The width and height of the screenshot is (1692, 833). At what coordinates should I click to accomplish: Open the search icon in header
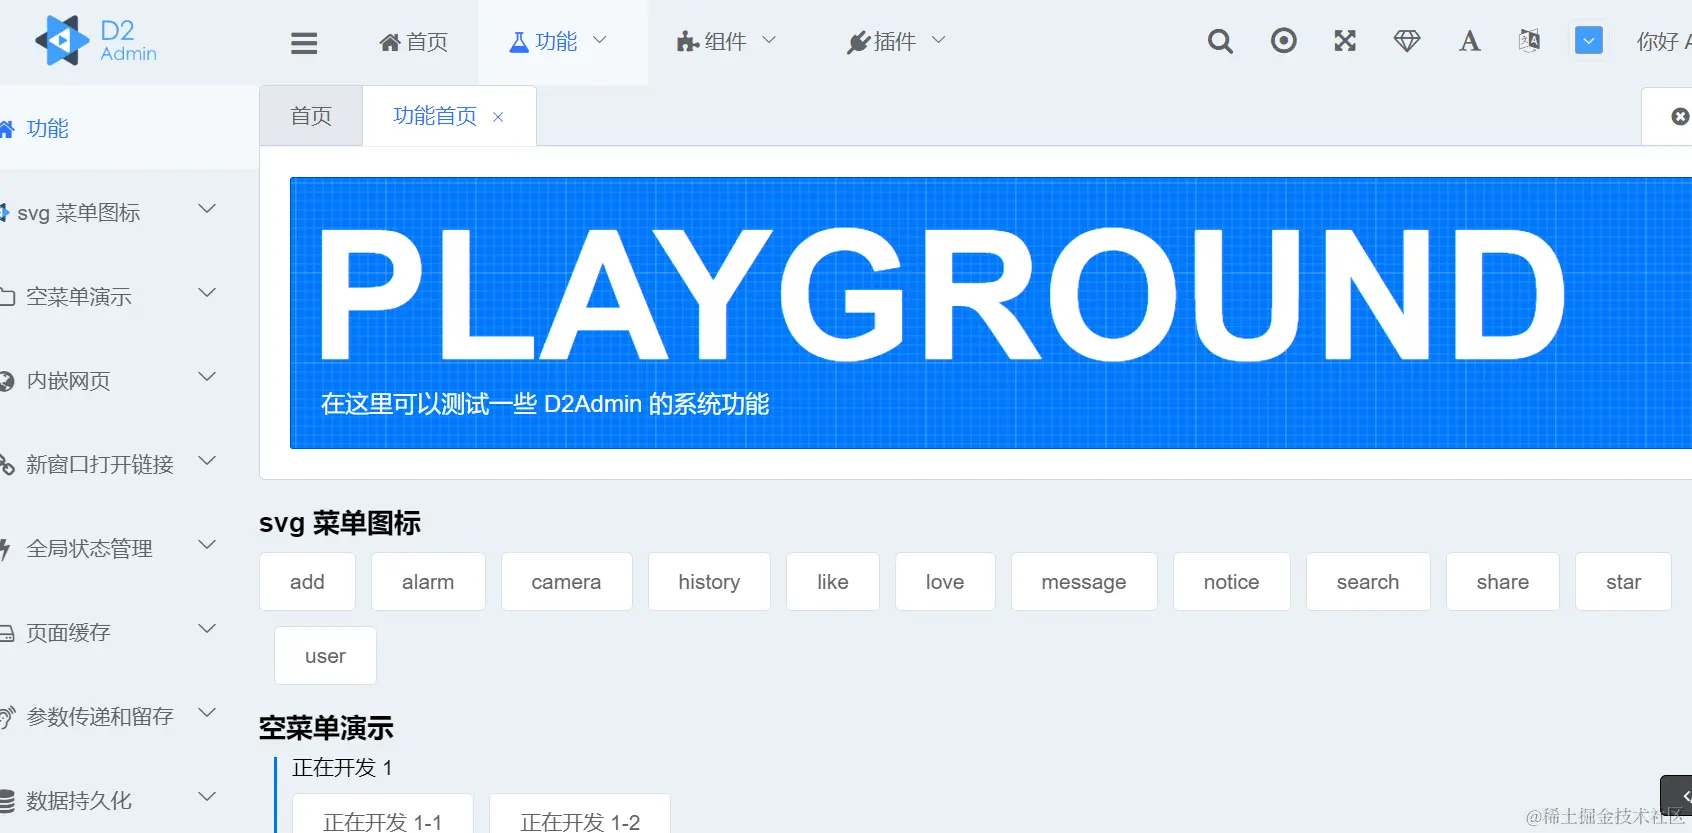click(1220, 41)
